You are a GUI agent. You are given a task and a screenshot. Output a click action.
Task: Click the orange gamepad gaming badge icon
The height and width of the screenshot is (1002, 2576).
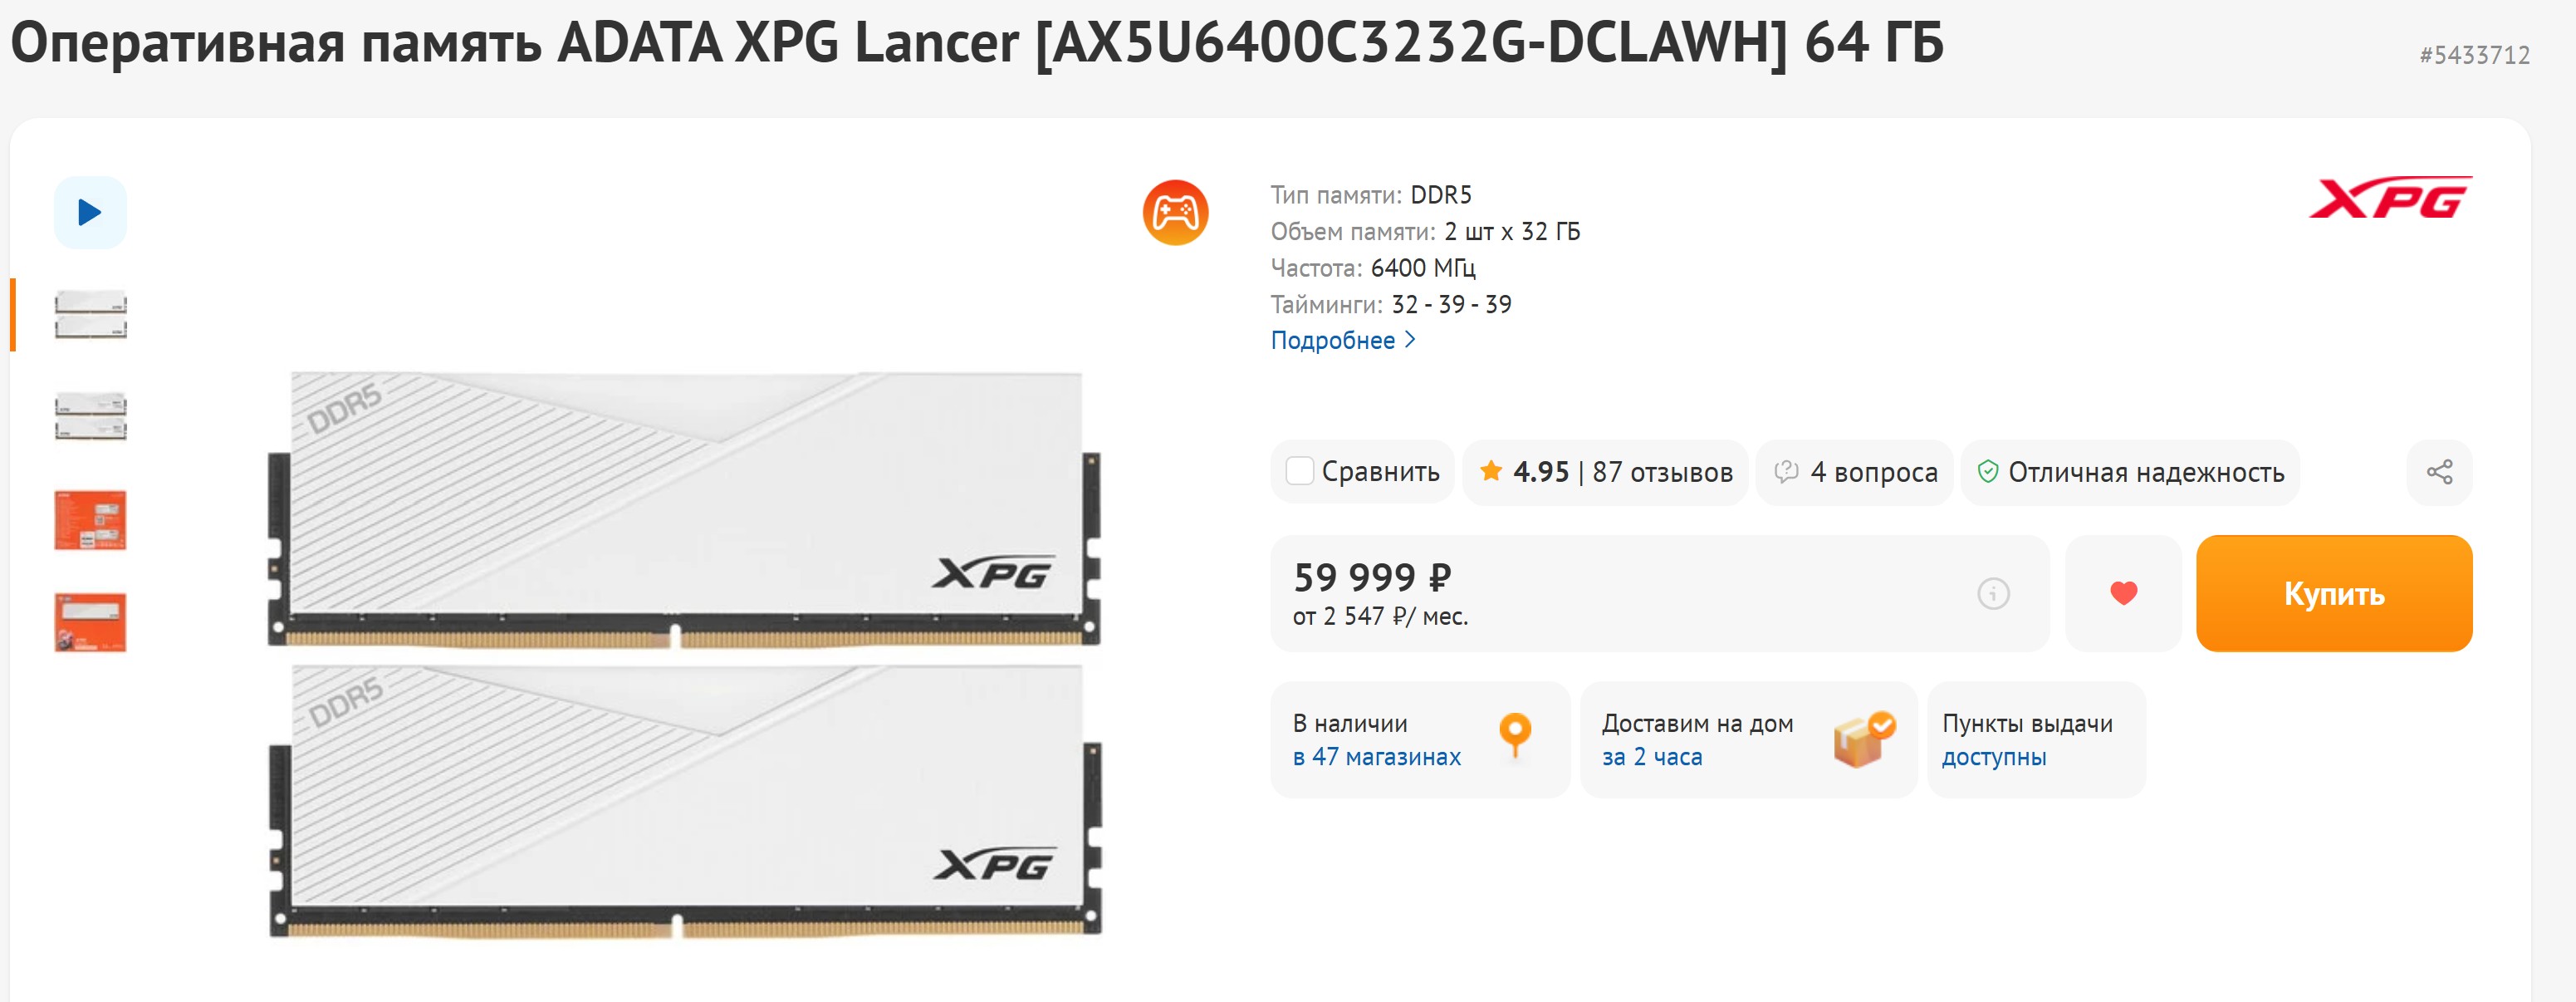click(x=1175, y=212)
